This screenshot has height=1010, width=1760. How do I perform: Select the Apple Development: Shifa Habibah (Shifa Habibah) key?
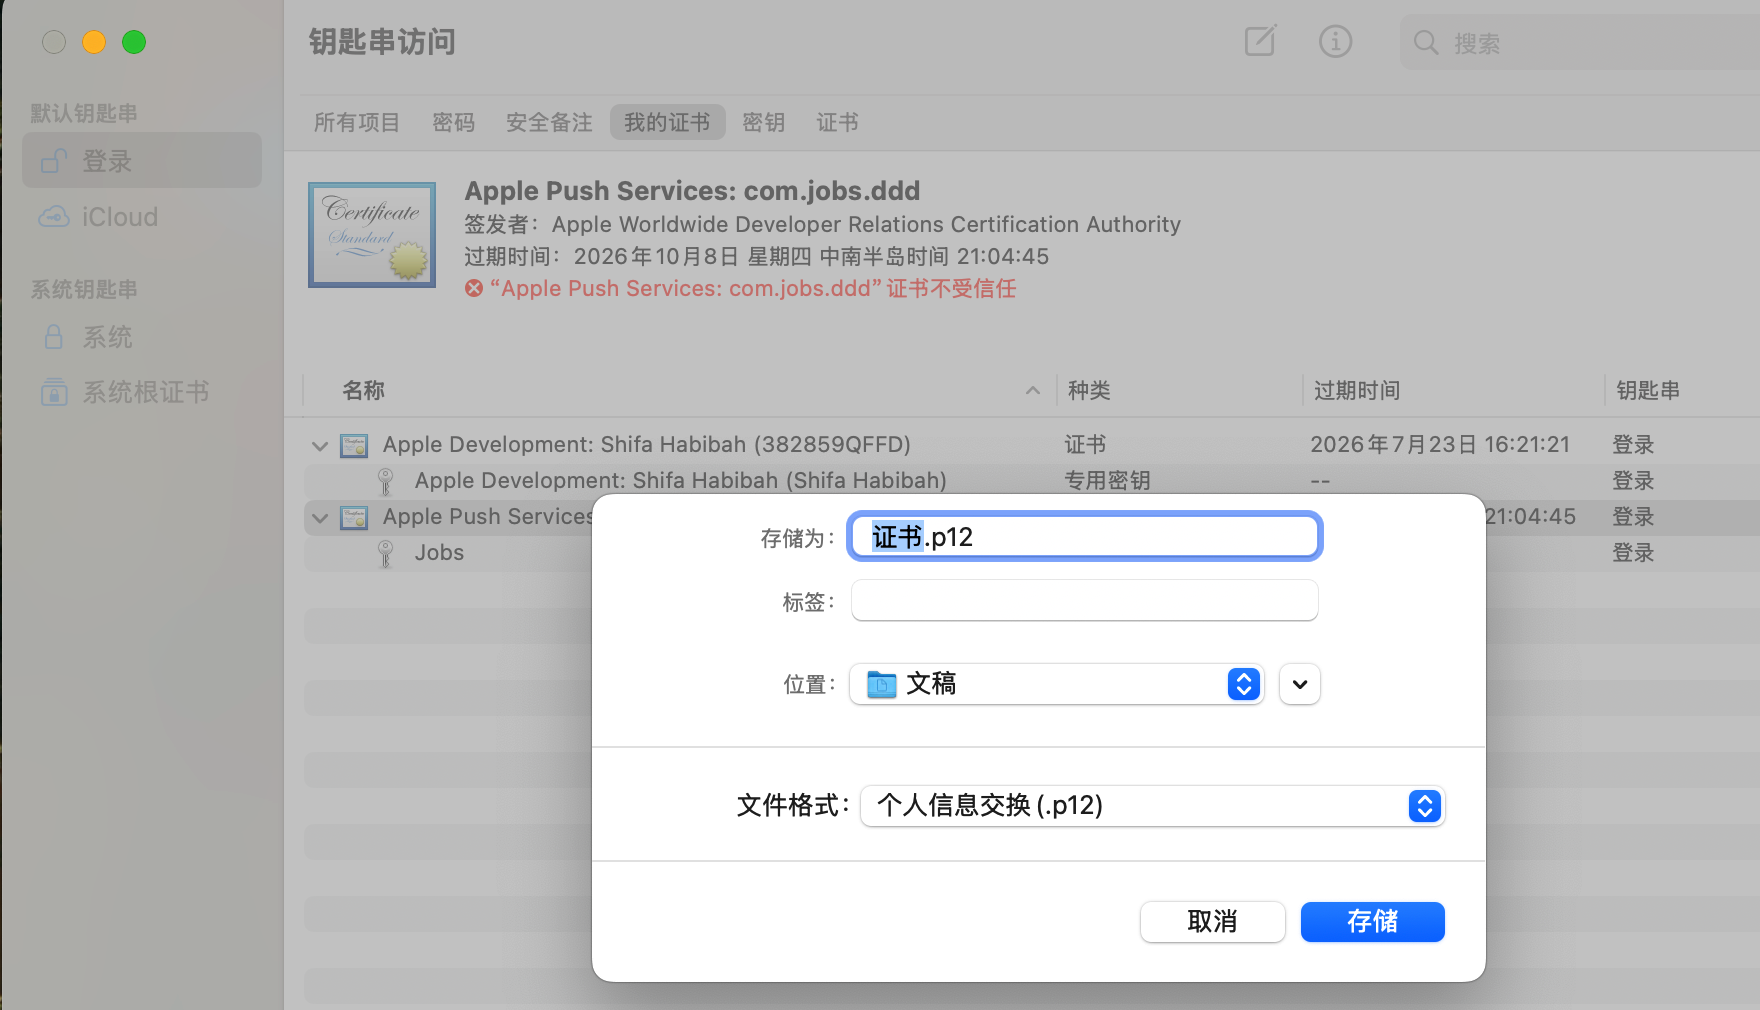tap(680, 481)
